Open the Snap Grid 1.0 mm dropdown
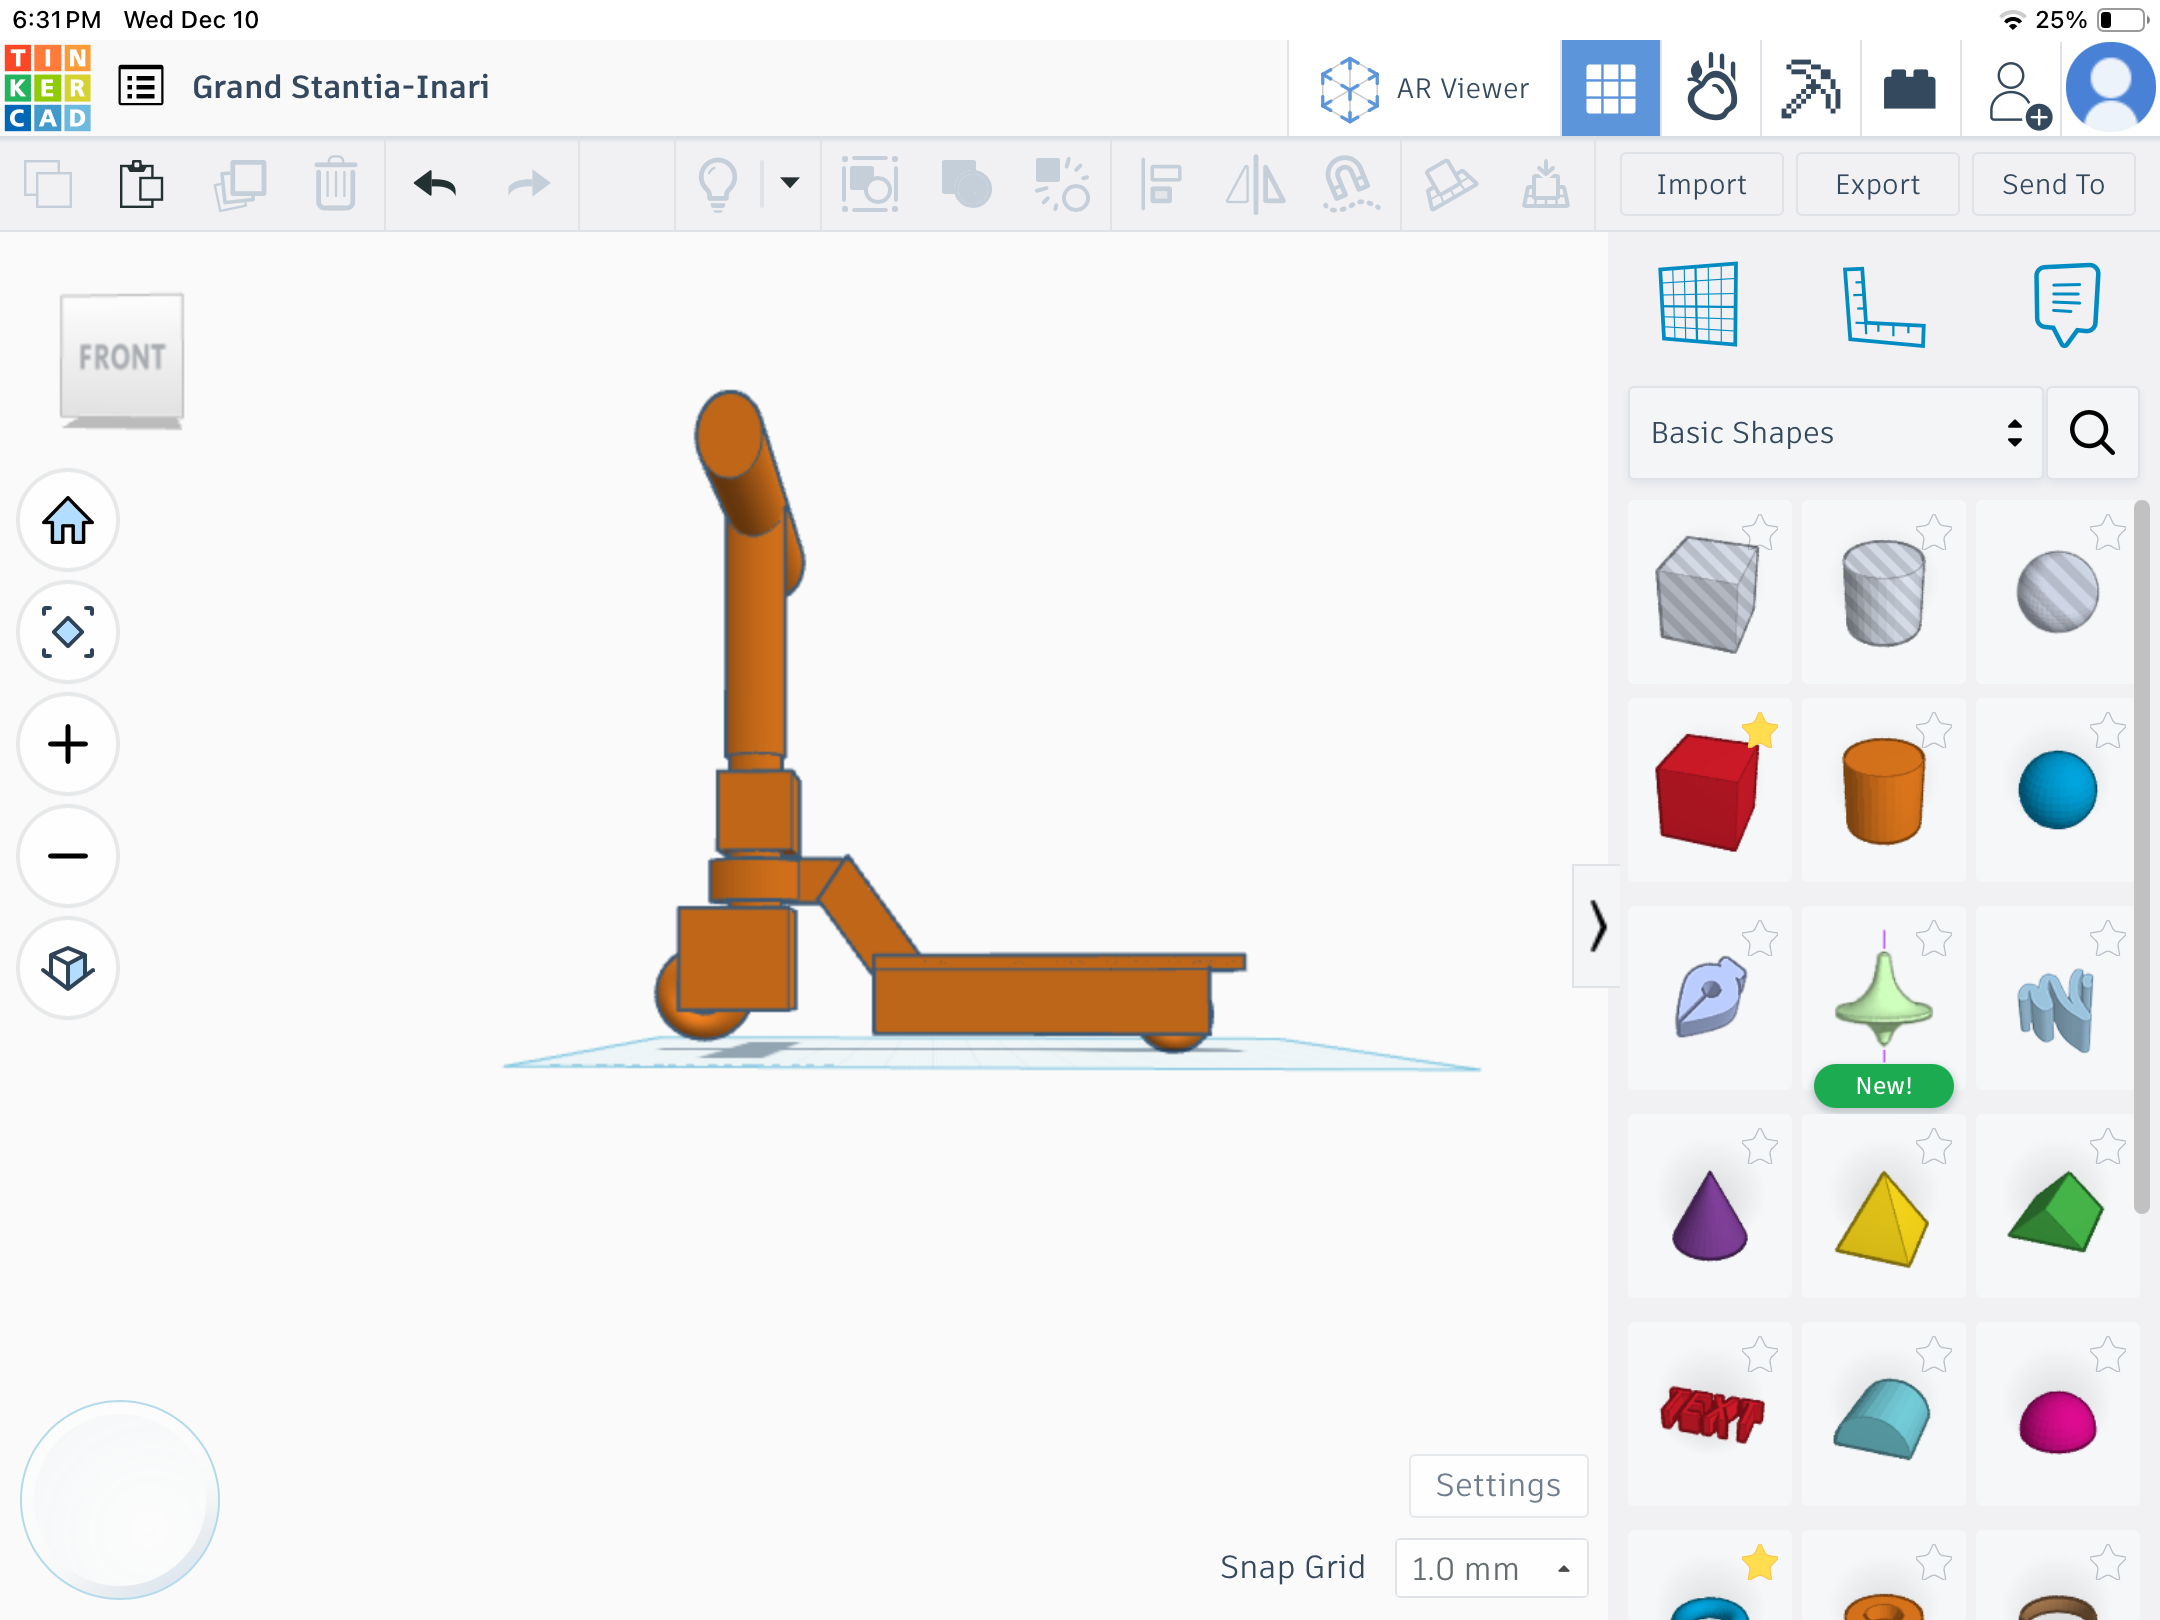 1491,1568
